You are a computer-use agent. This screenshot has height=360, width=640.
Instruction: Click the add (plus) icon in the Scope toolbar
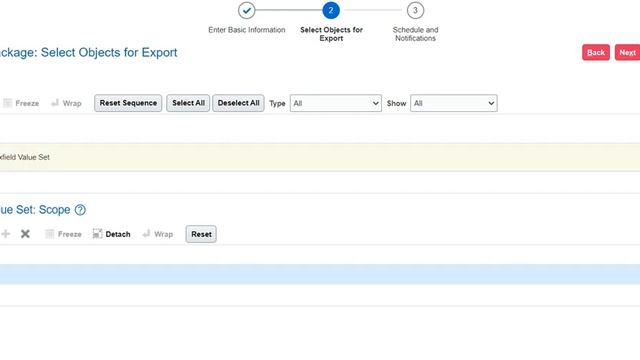coord(6,234)
